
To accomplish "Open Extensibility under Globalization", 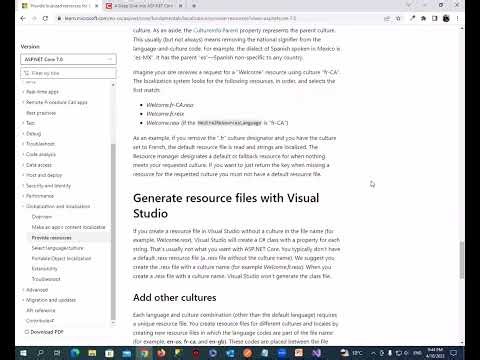I will pos(45,269).
